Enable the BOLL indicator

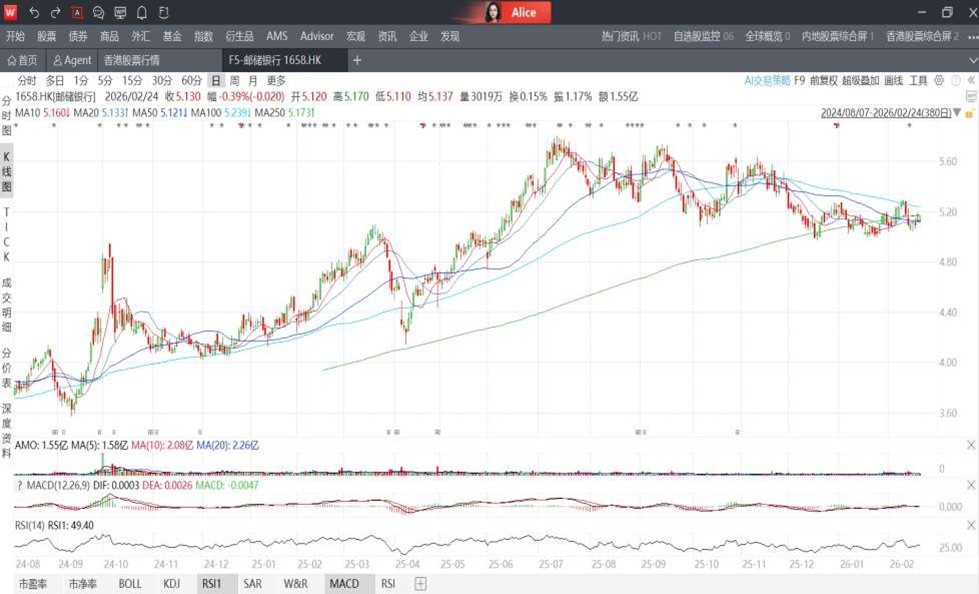pos(130,584)
